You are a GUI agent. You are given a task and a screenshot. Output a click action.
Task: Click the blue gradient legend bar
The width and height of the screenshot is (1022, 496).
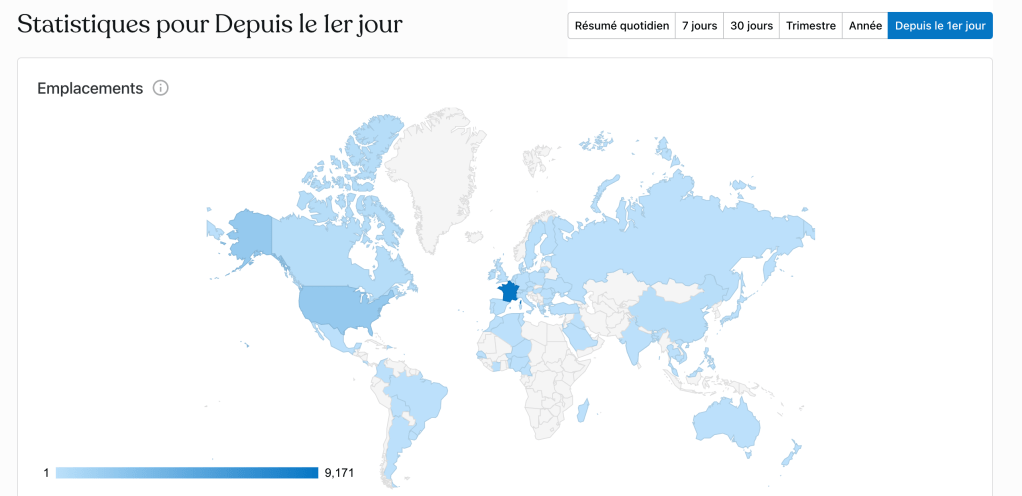(x=187, y=472)
